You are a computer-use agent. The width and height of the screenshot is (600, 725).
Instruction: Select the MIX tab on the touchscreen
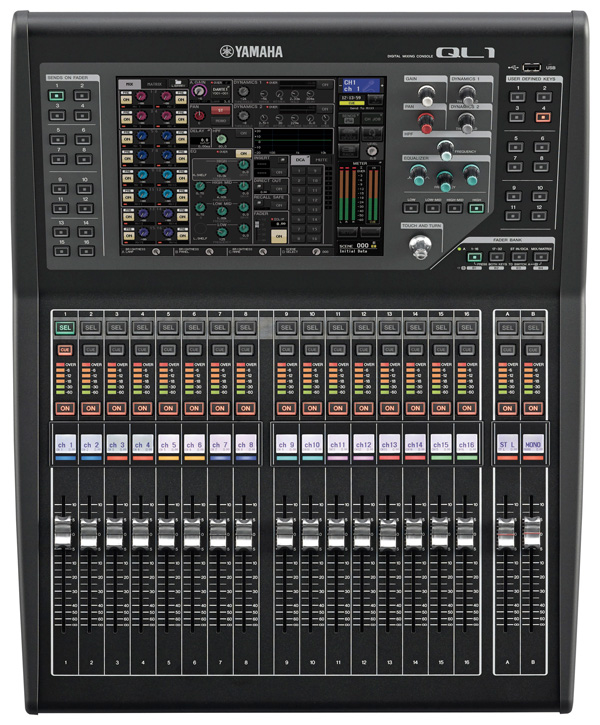pos(130,84)
